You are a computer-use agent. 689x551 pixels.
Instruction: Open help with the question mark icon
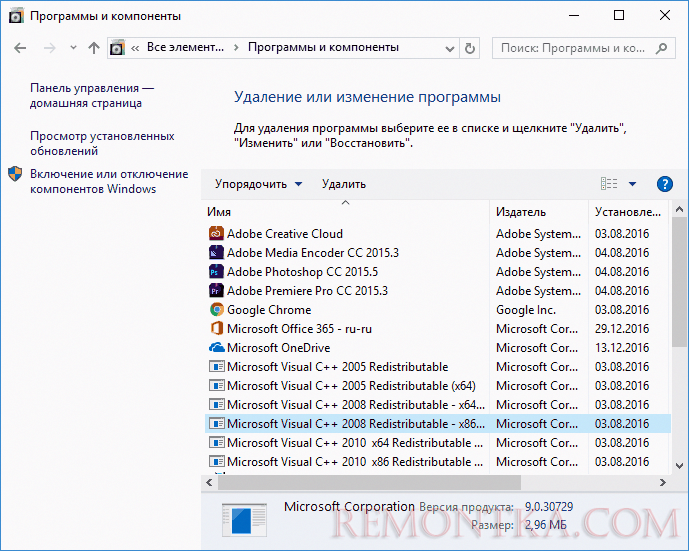[x=665, y=184]
